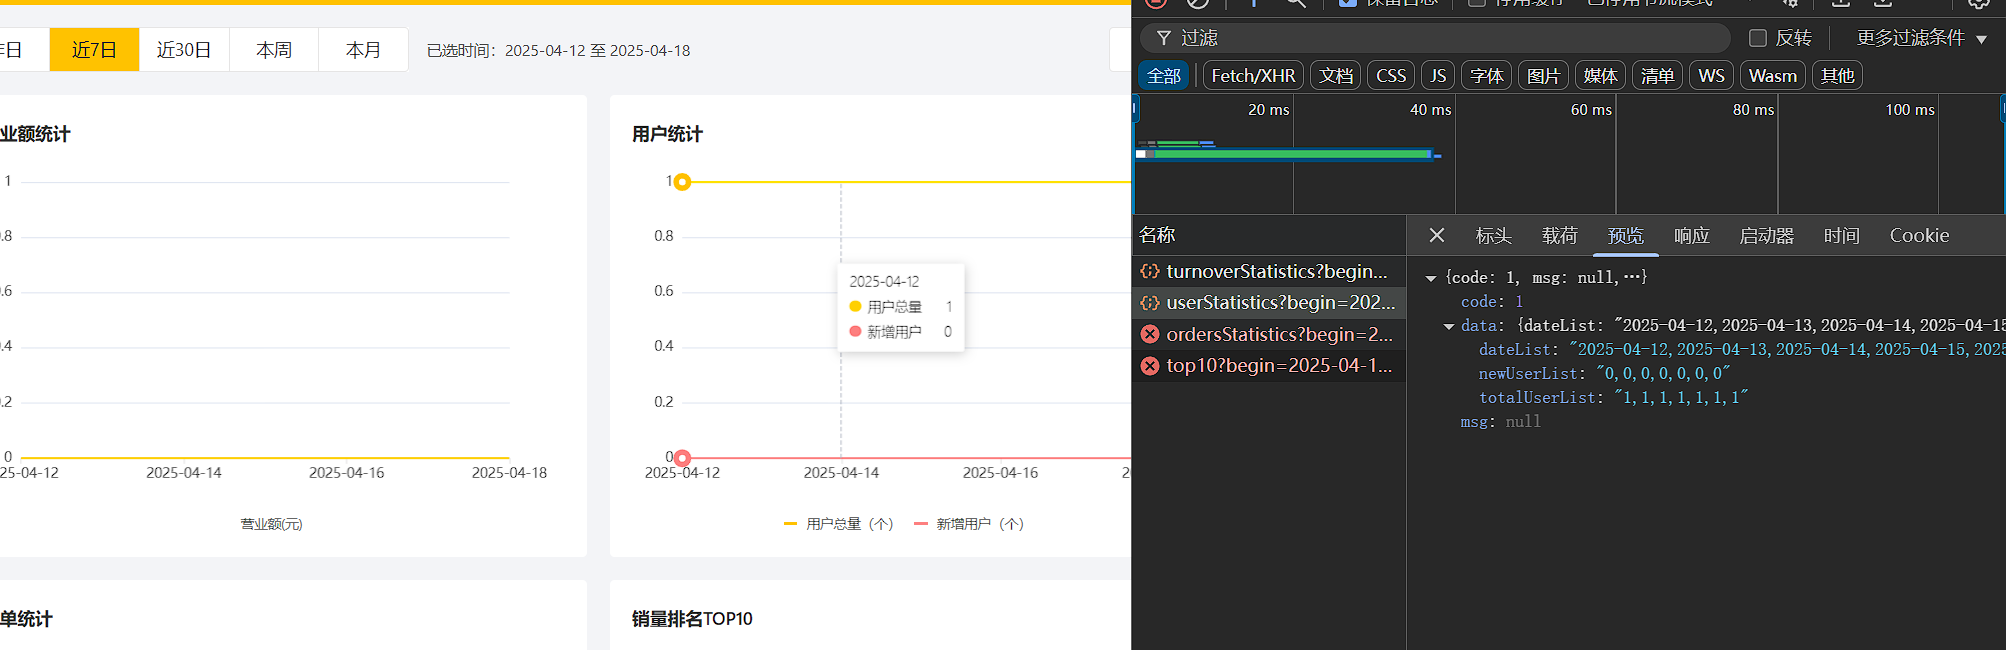This screenshot has height=650, width=2006.
Task: Click the top10 red error icon
Action: click(x=1150, y=365)
